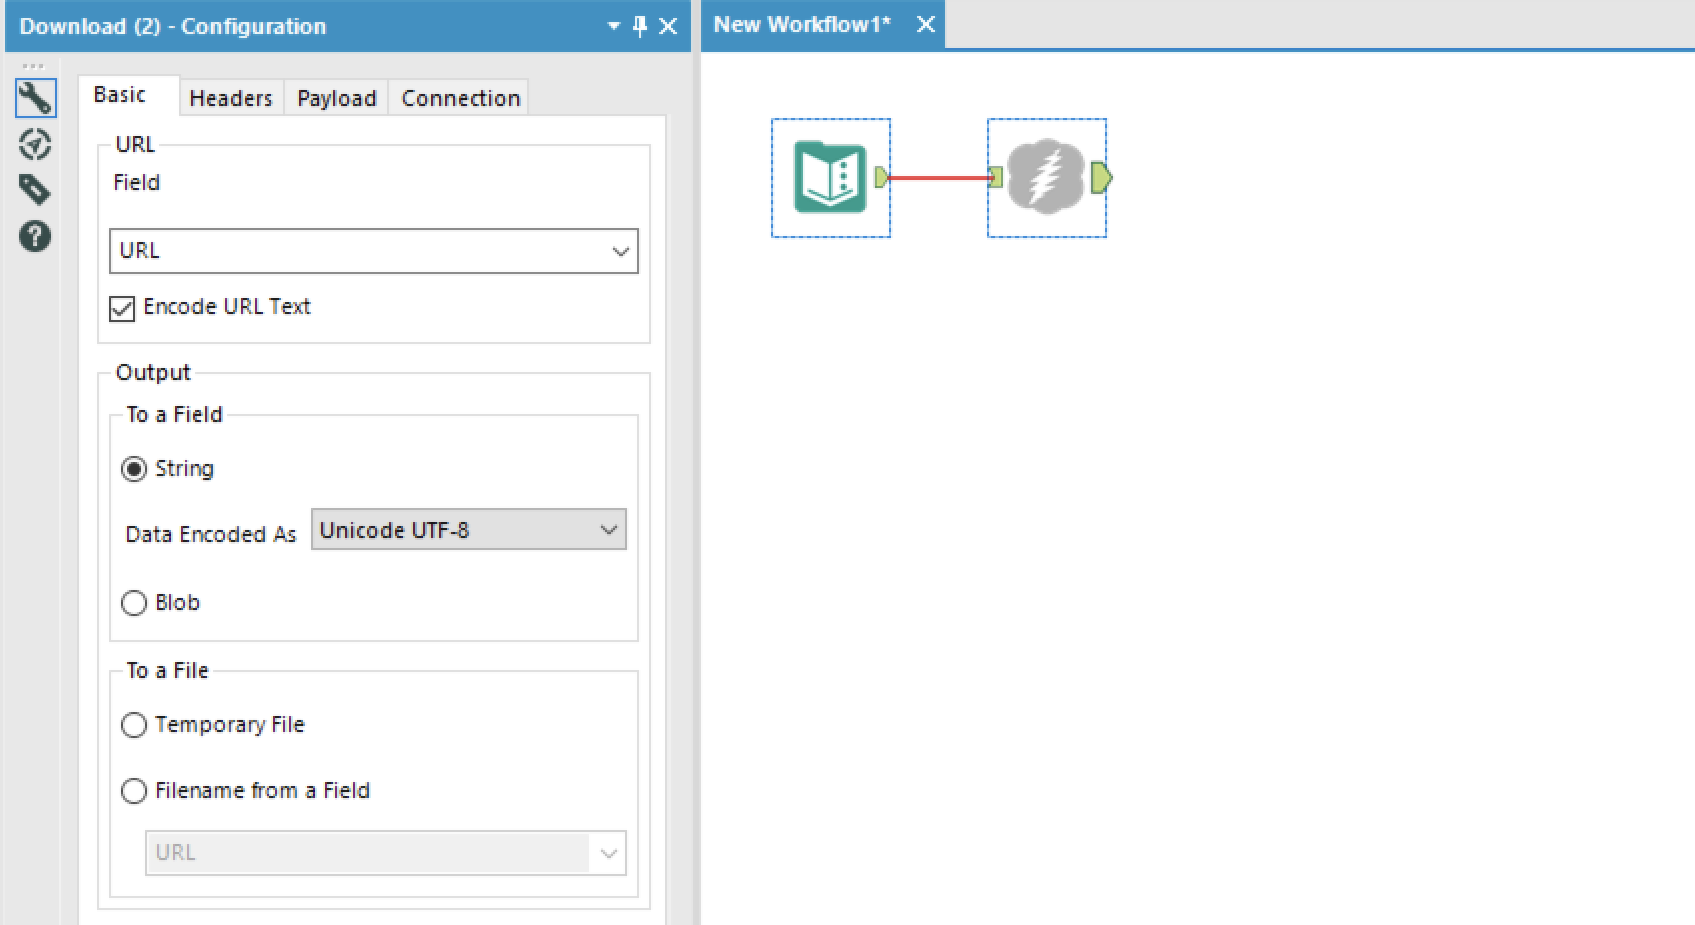Select the Blob output option
The width and height of the screenshot is (1695, 925).
pyautogui.click(x=134, y=603)
